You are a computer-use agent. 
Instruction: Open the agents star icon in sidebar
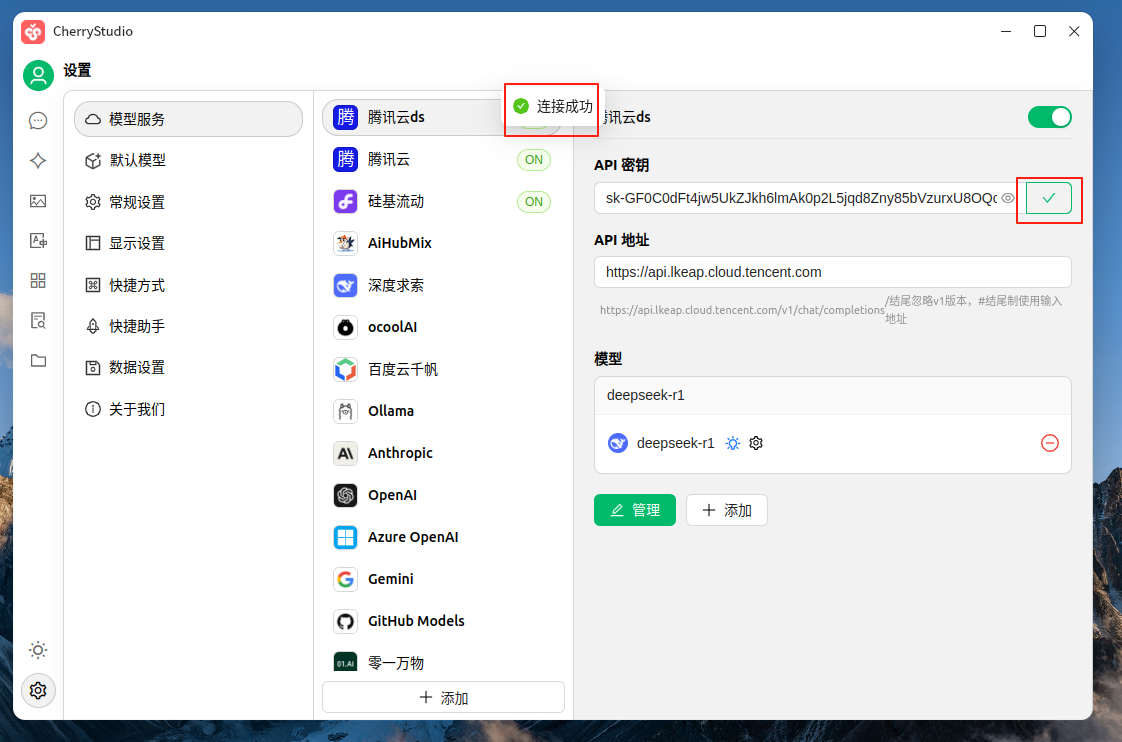[38, 161]
